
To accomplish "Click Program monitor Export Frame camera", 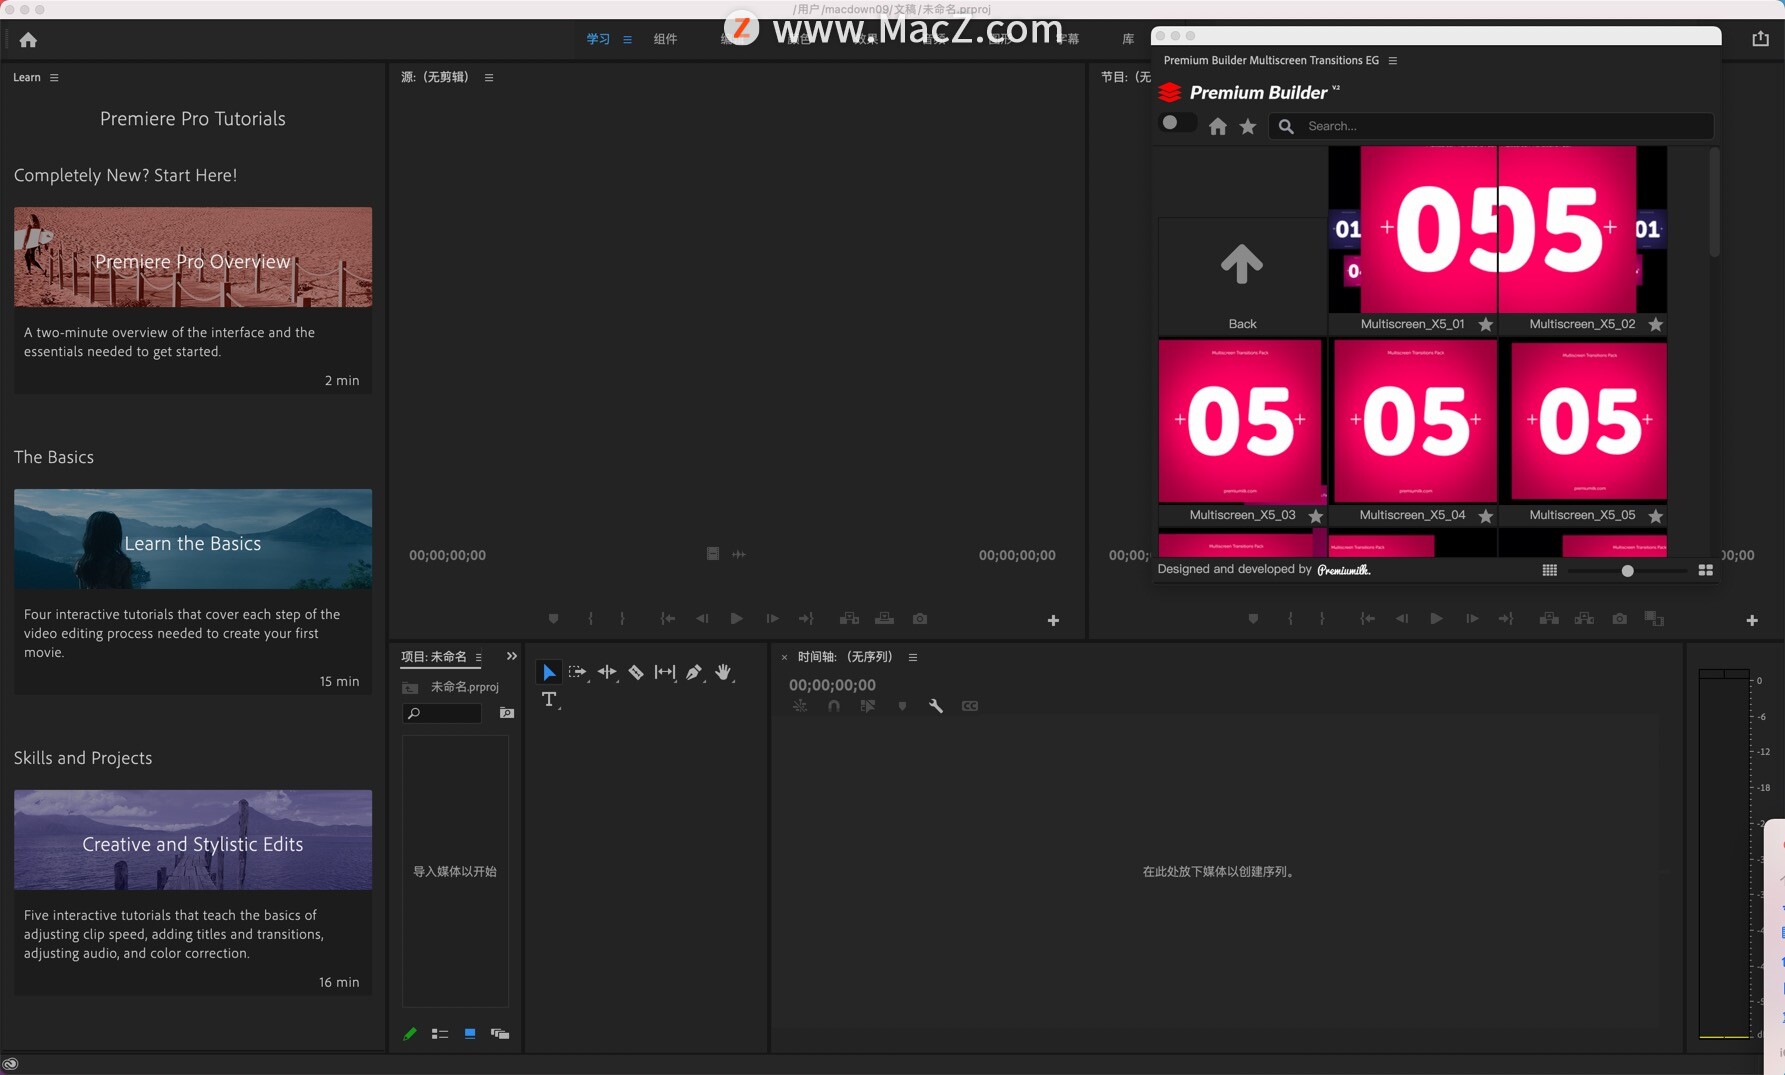I will [x=1619, y=619].
